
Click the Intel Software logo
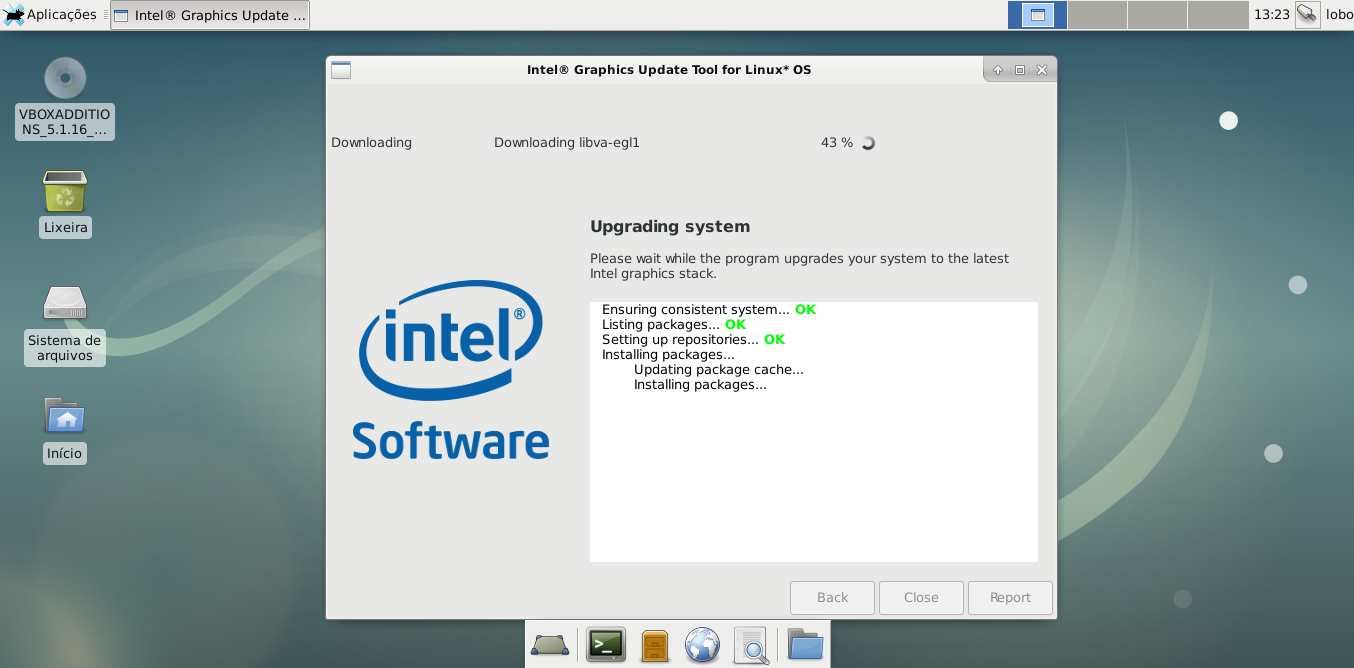click(451, 370)
